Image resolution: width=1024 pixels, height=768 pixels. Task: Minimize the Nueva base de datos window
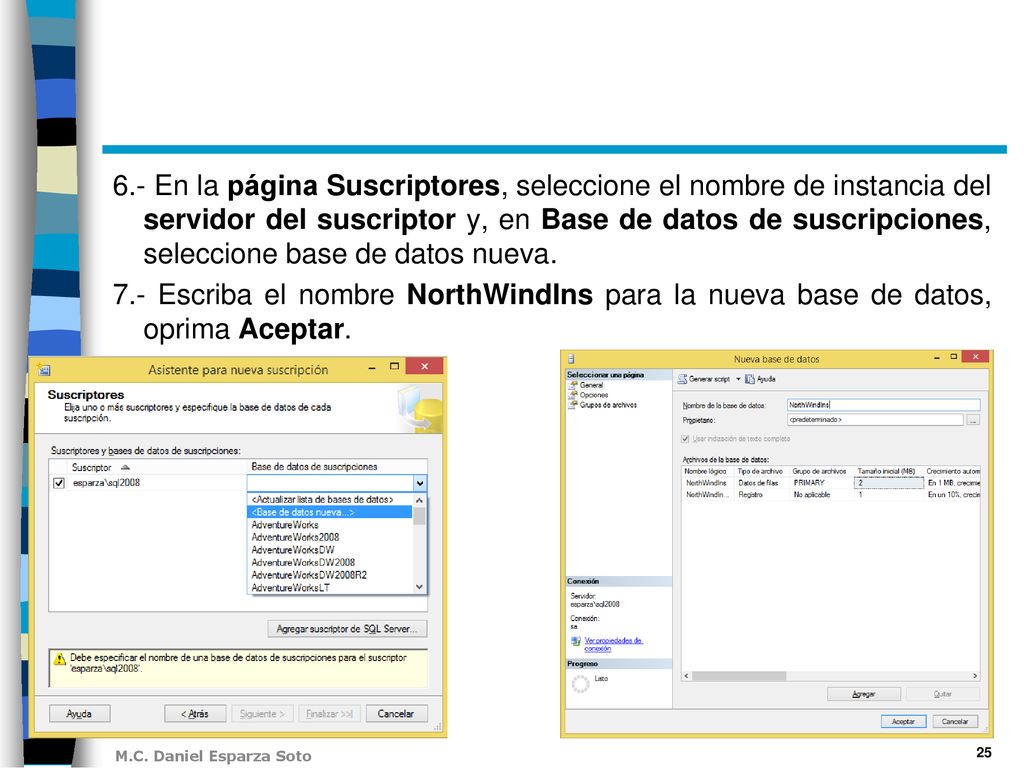(936, 357)
